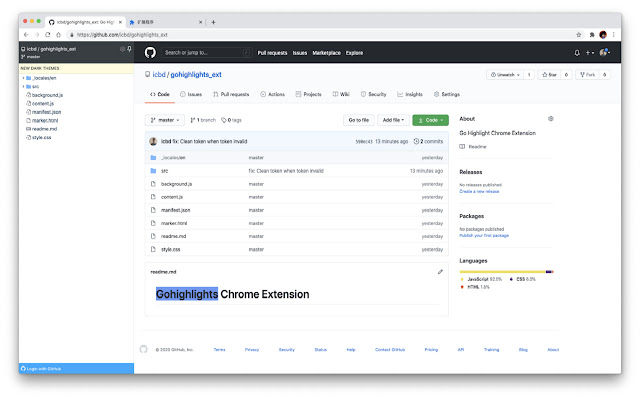This screenshot has width=640, height=400.
Task: Click the Readme link in About section
Action: click(x=477, y=147)
